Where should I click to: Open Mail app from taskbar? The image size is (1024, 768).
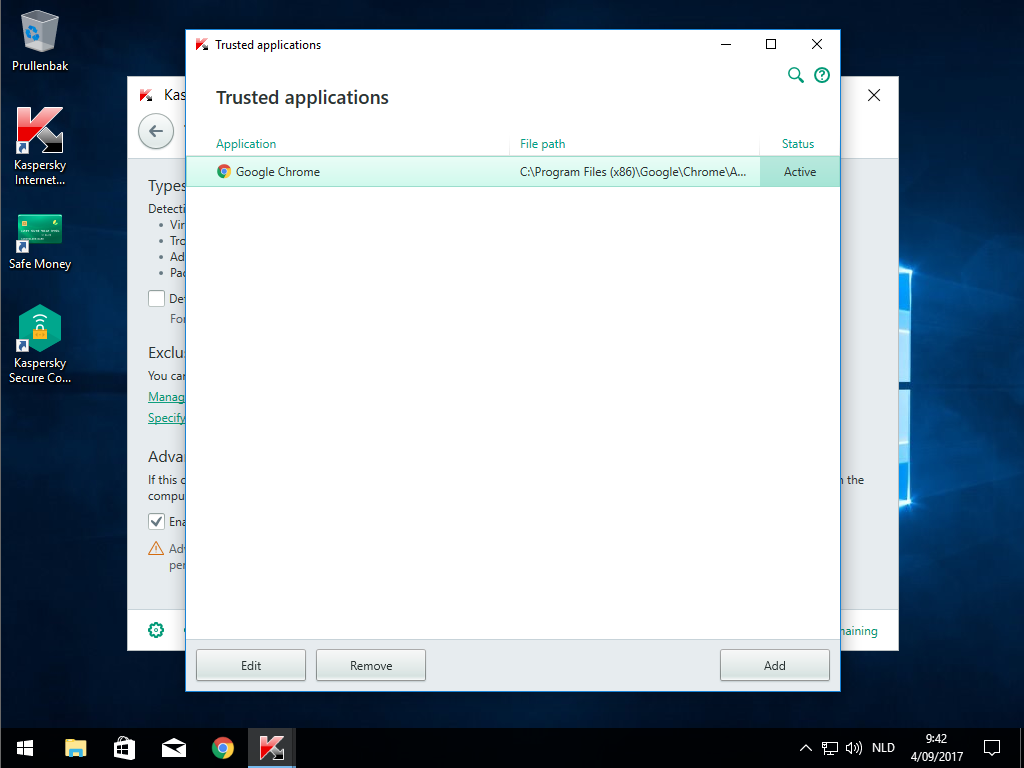tap(174, 748)
